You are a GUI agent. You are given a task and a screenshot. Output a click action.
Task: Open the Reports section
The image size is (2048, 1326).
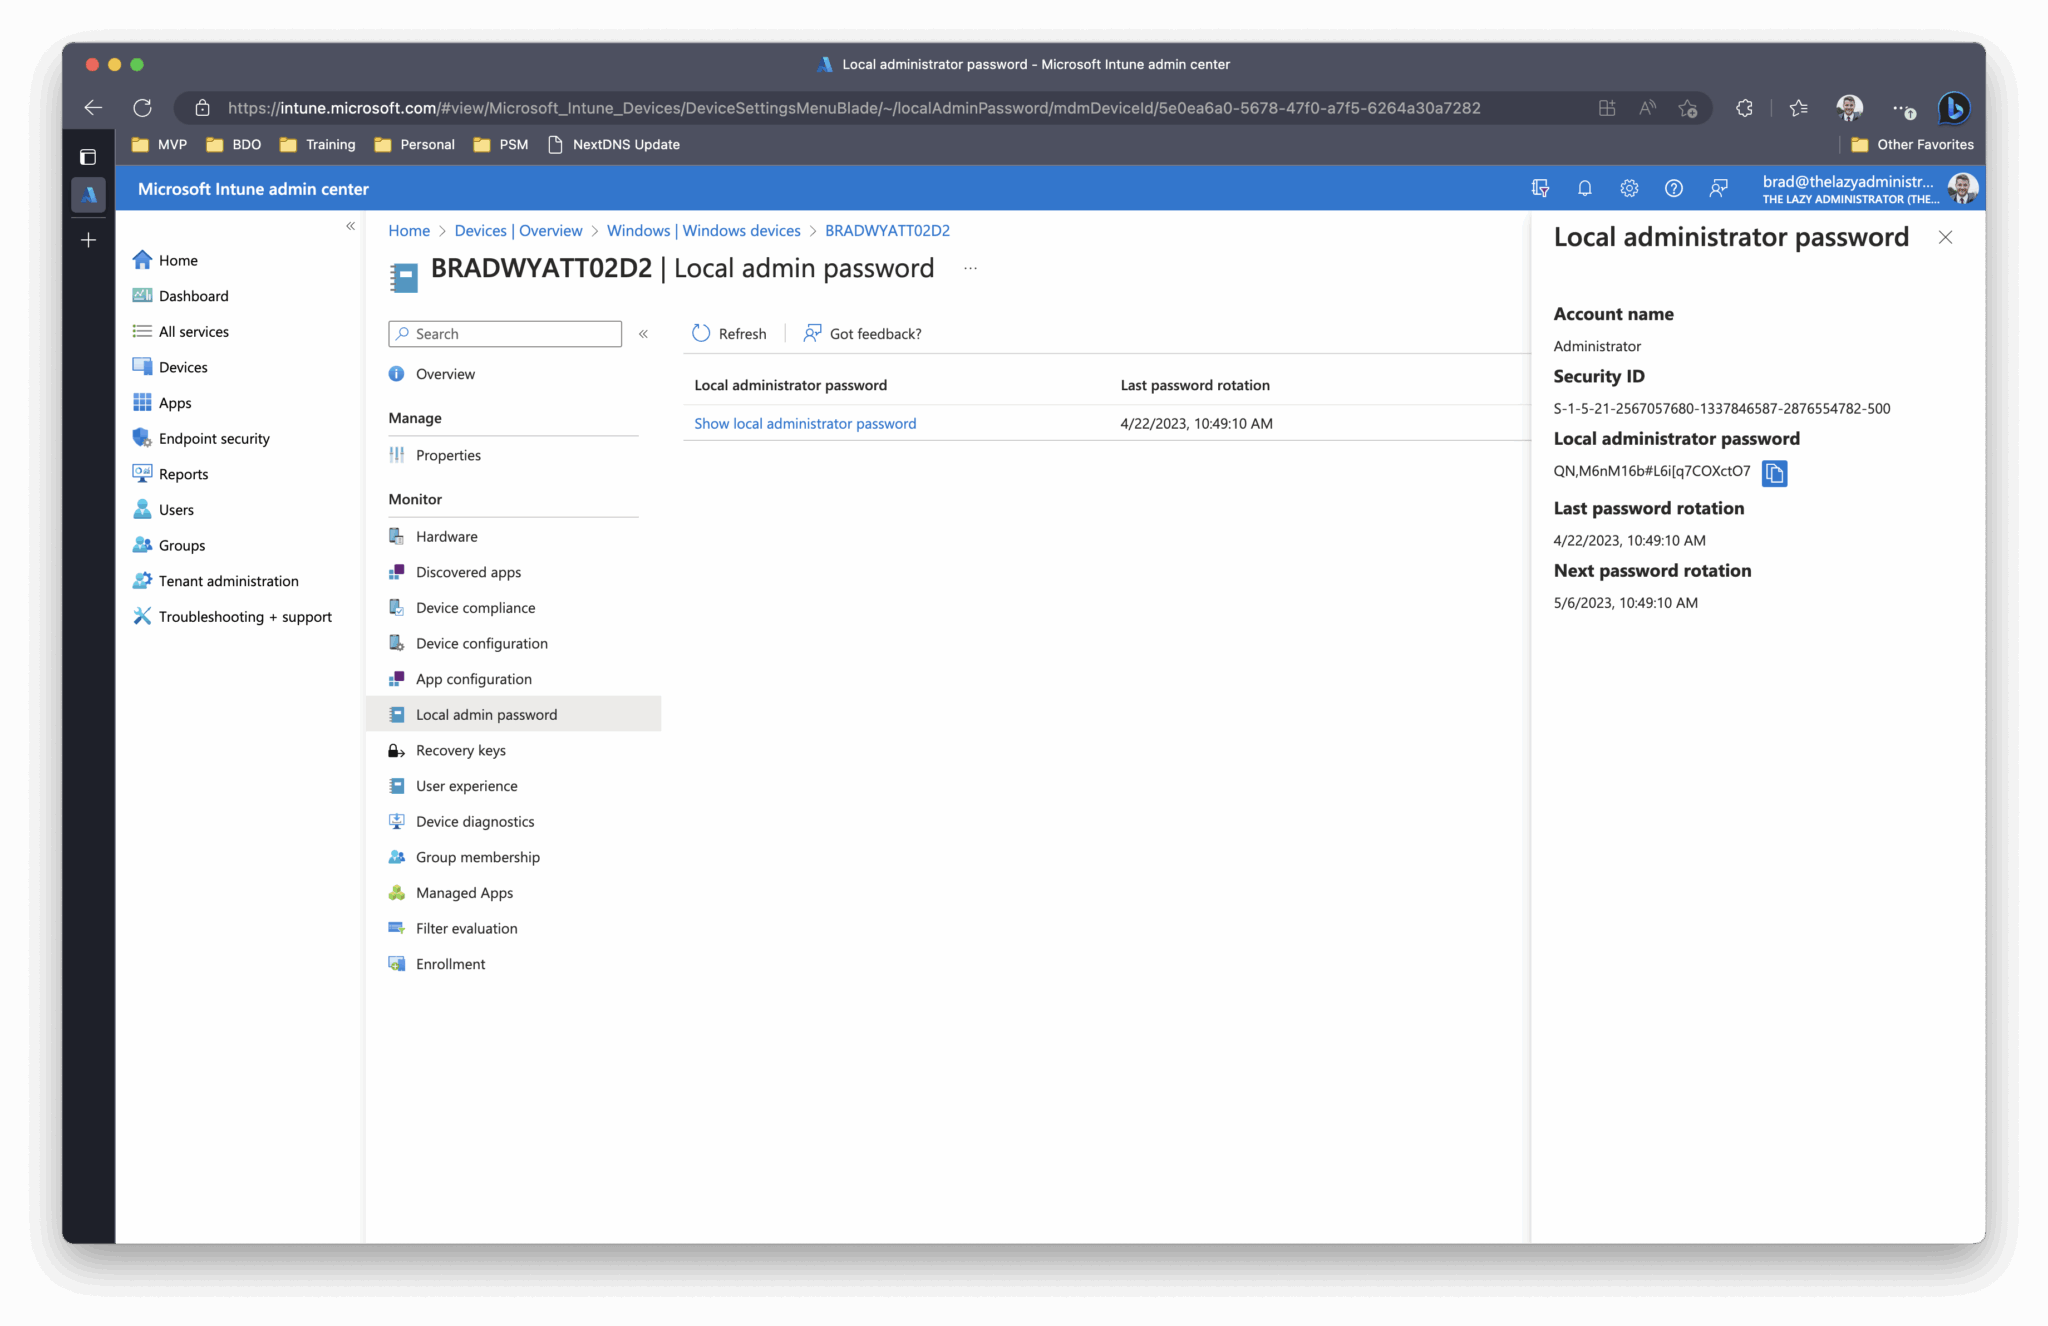click(x=183, y=473)
